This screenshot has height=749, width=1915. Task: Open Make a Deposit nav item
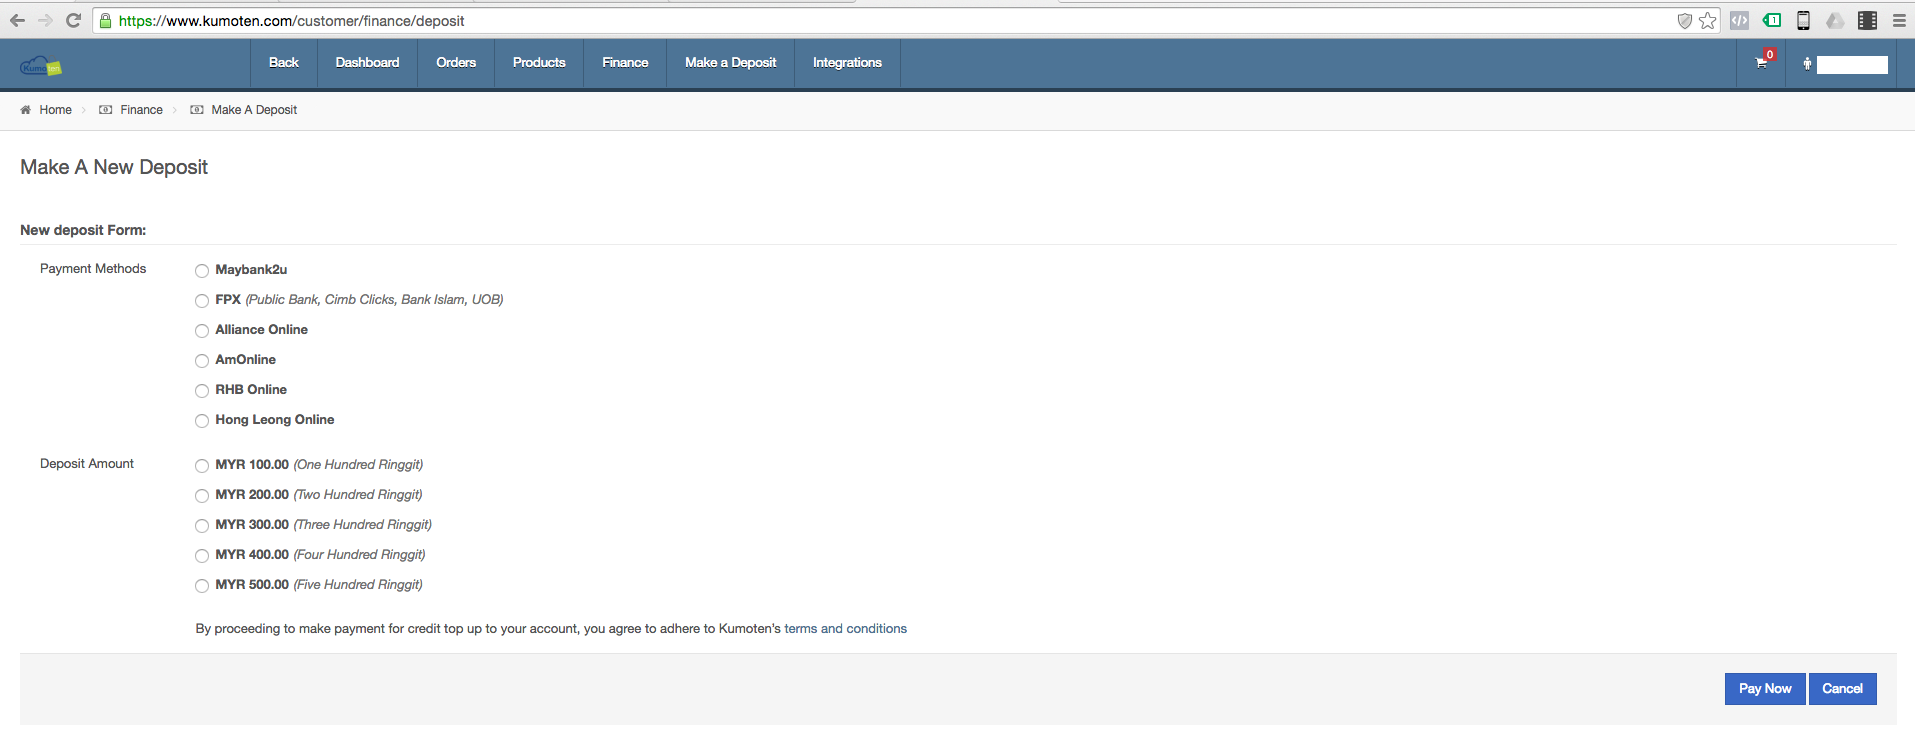tap(730, 63)
